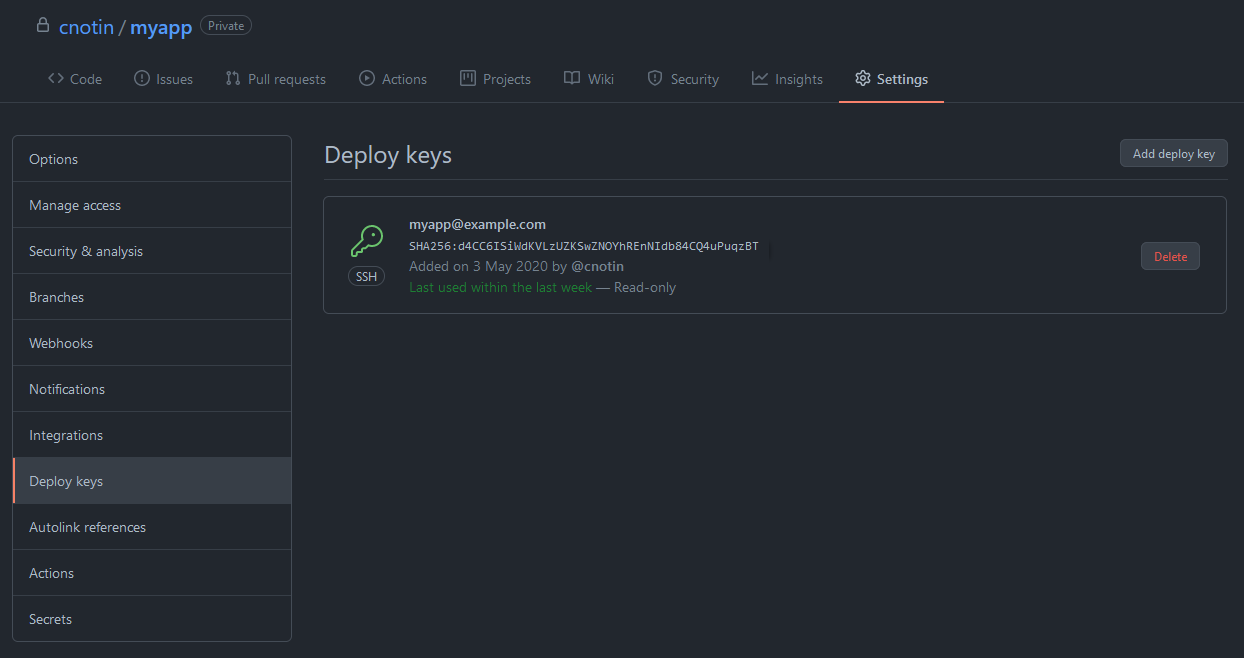Image resolution: width=1244 pixels, height=658 pixels.
Task: Select the Settings tab
Action: pos(892,79)
